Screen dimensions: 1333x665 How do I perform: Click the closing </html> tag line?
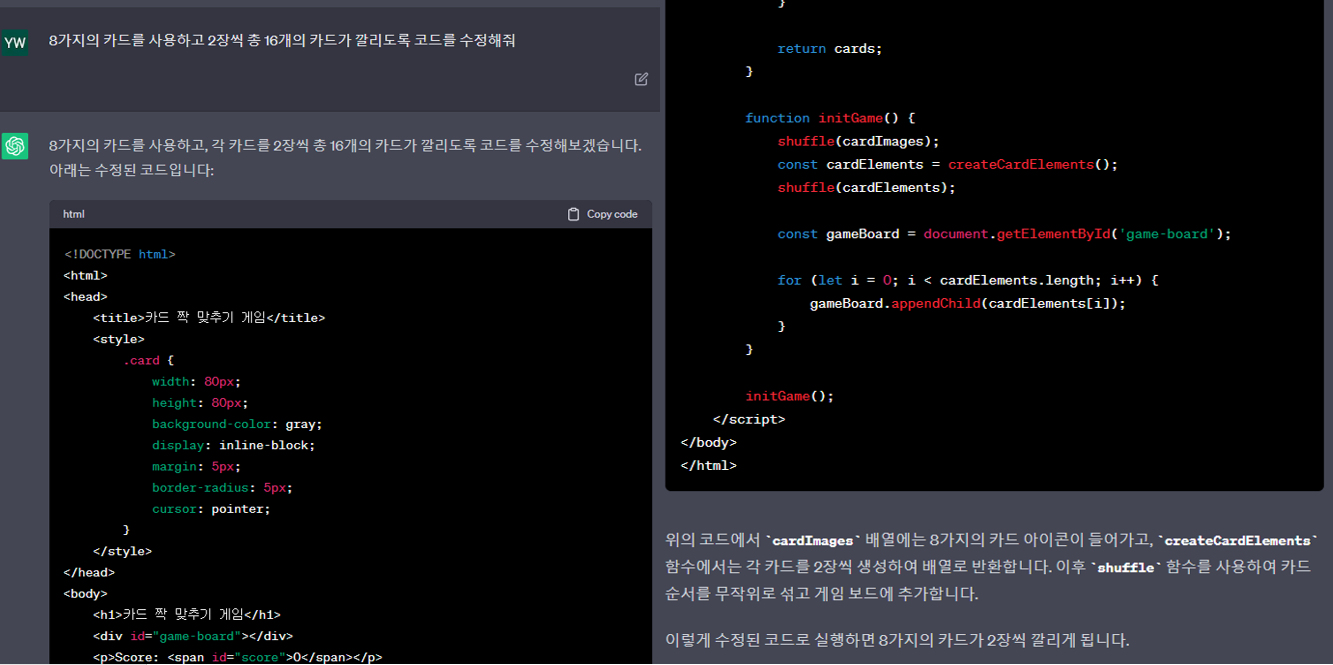(x=708, y=465)
